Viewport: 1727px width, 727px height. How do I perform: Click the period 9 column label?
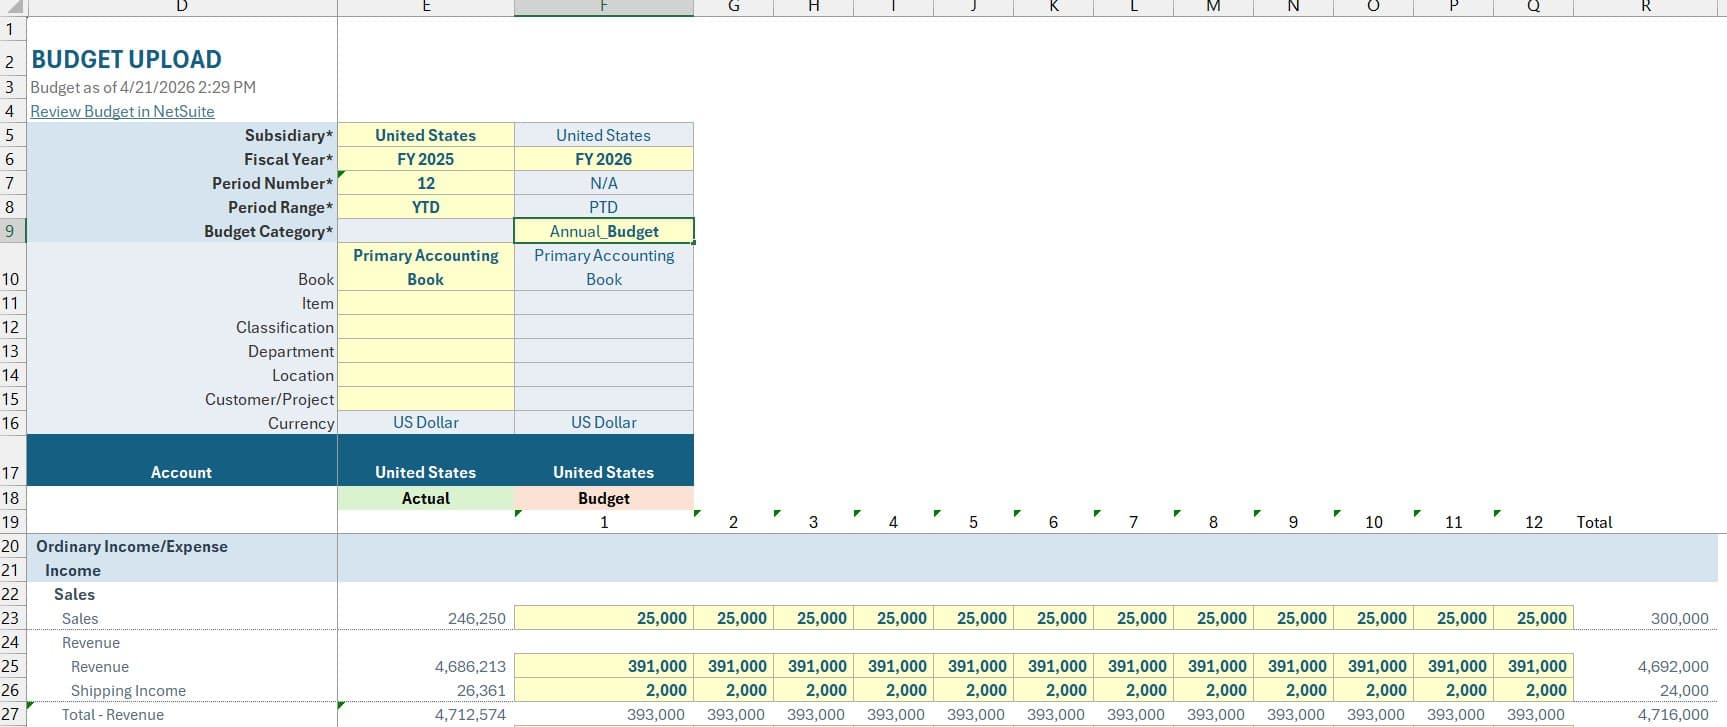pos(1293,522)
